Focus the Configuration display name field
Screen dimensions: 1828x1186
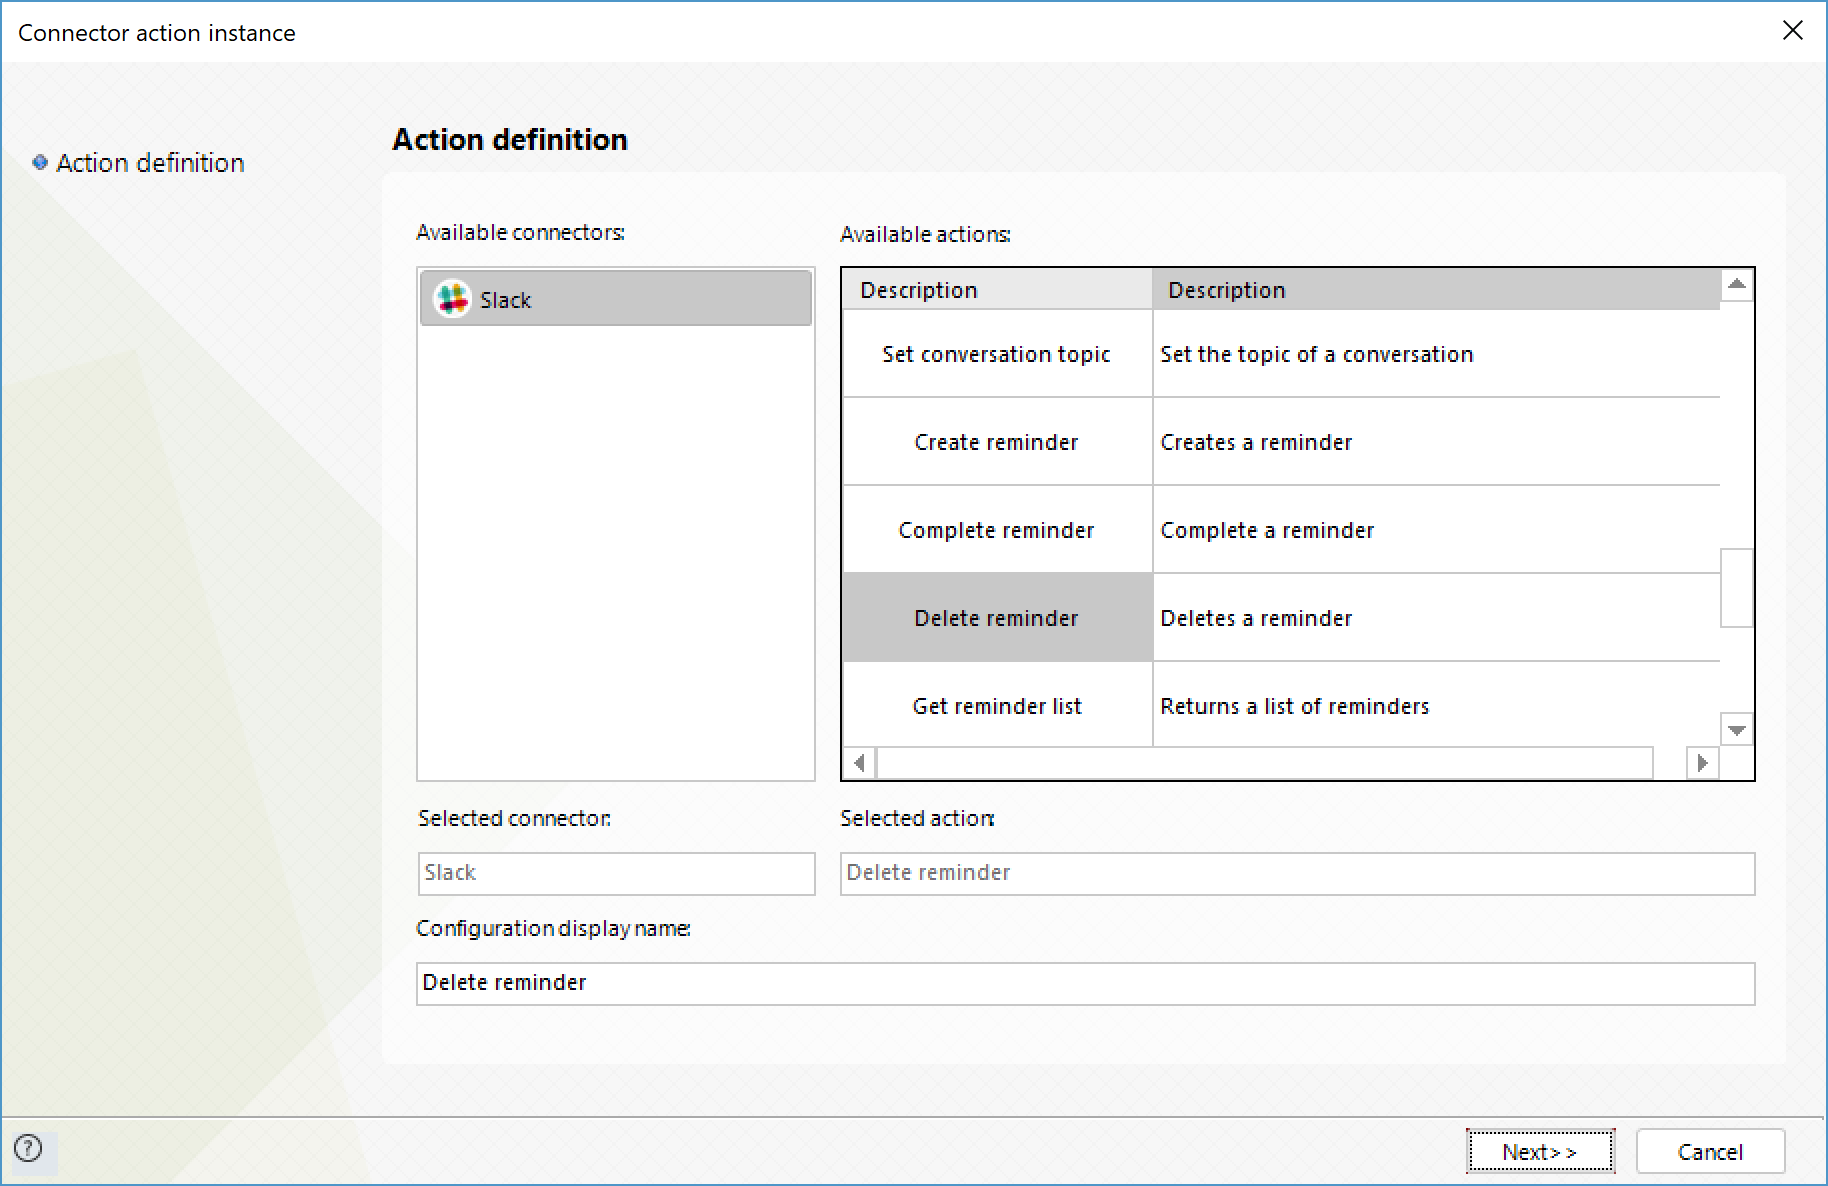pyautogui.click(x=1085, y=983)
